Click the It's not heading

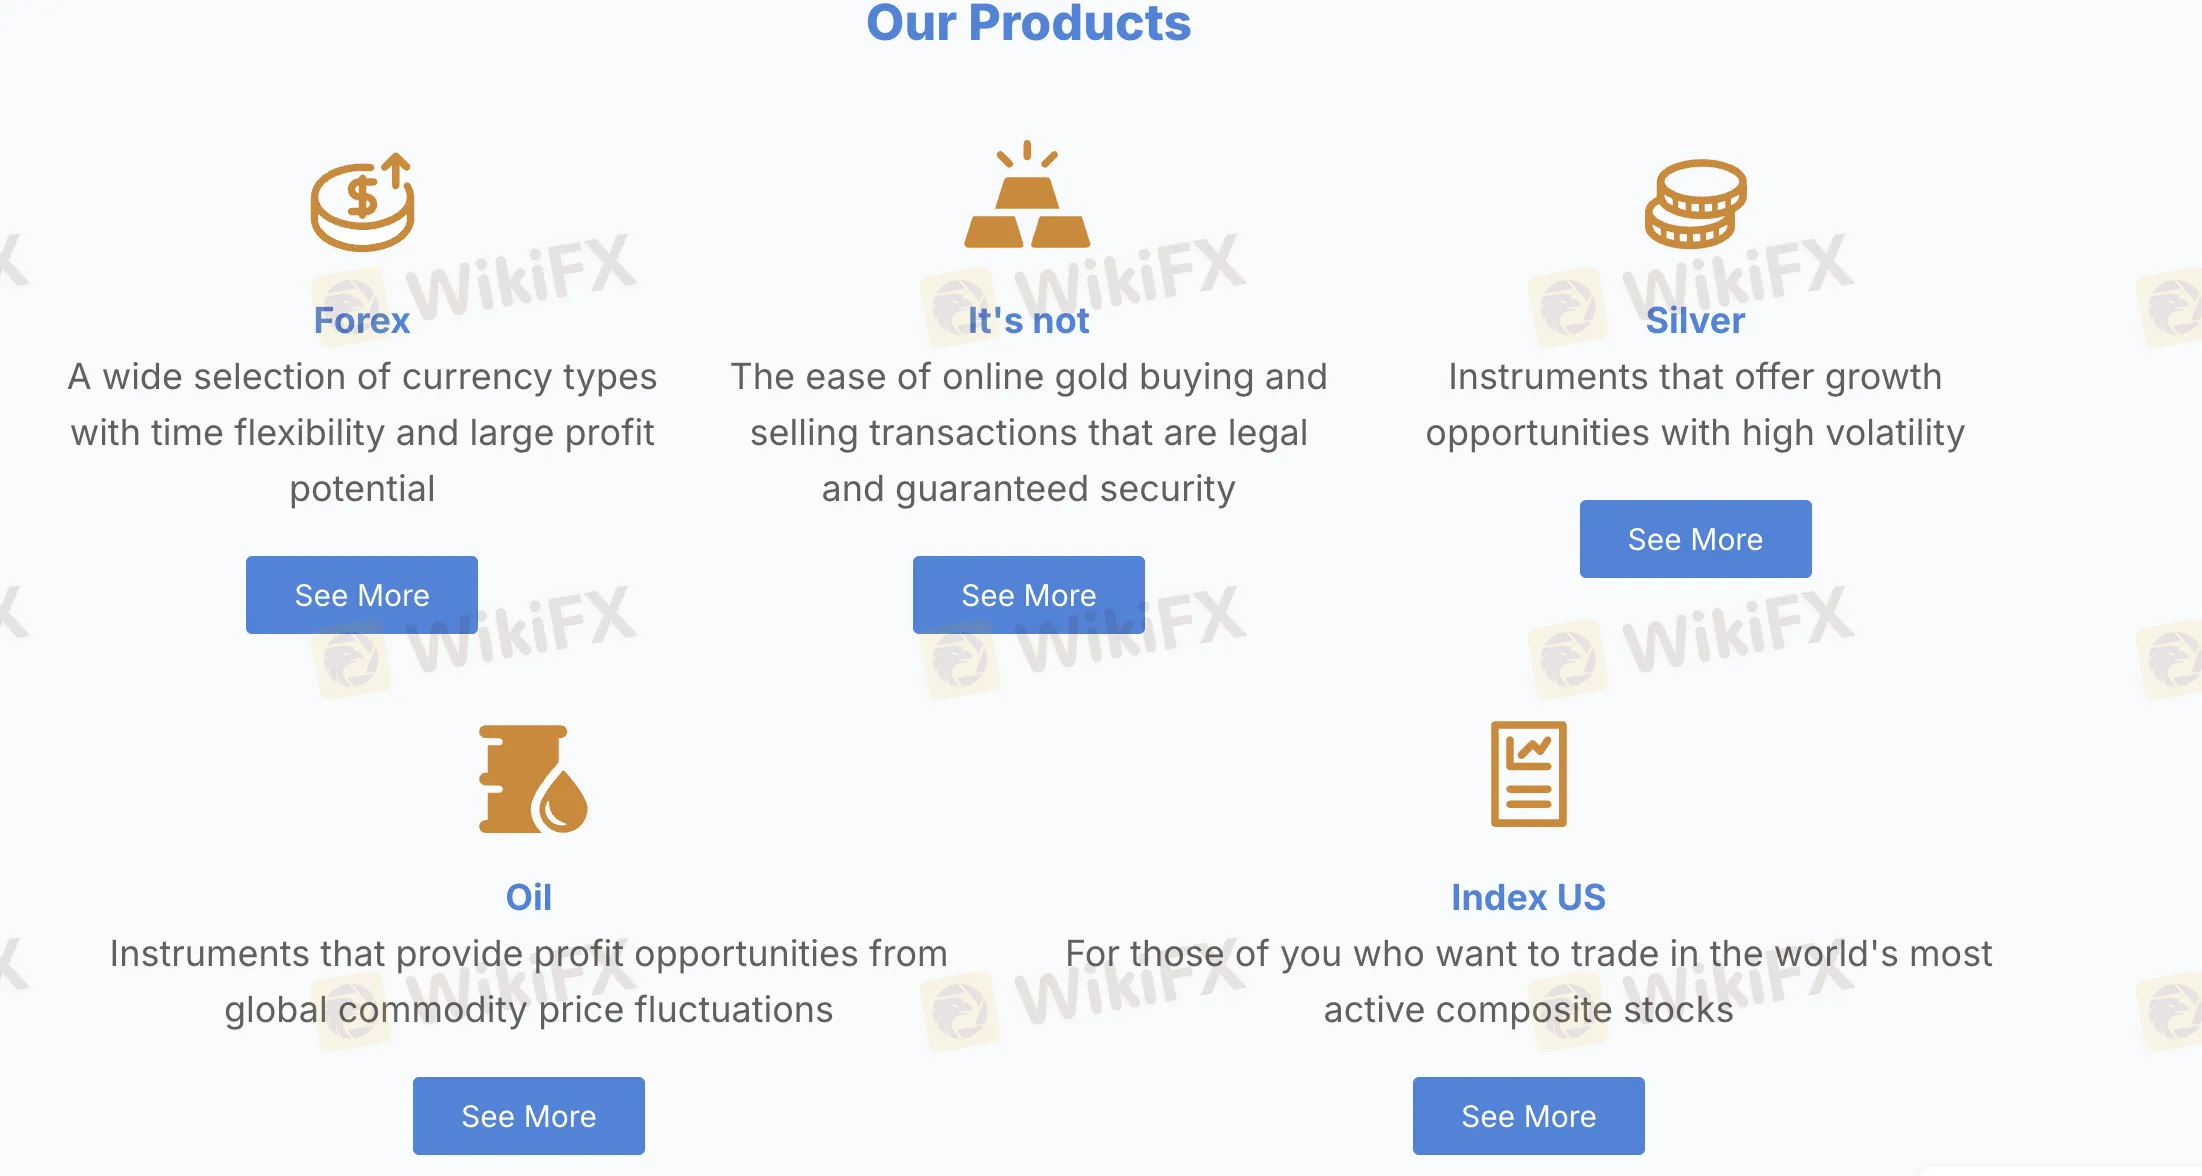point(1028,320)
